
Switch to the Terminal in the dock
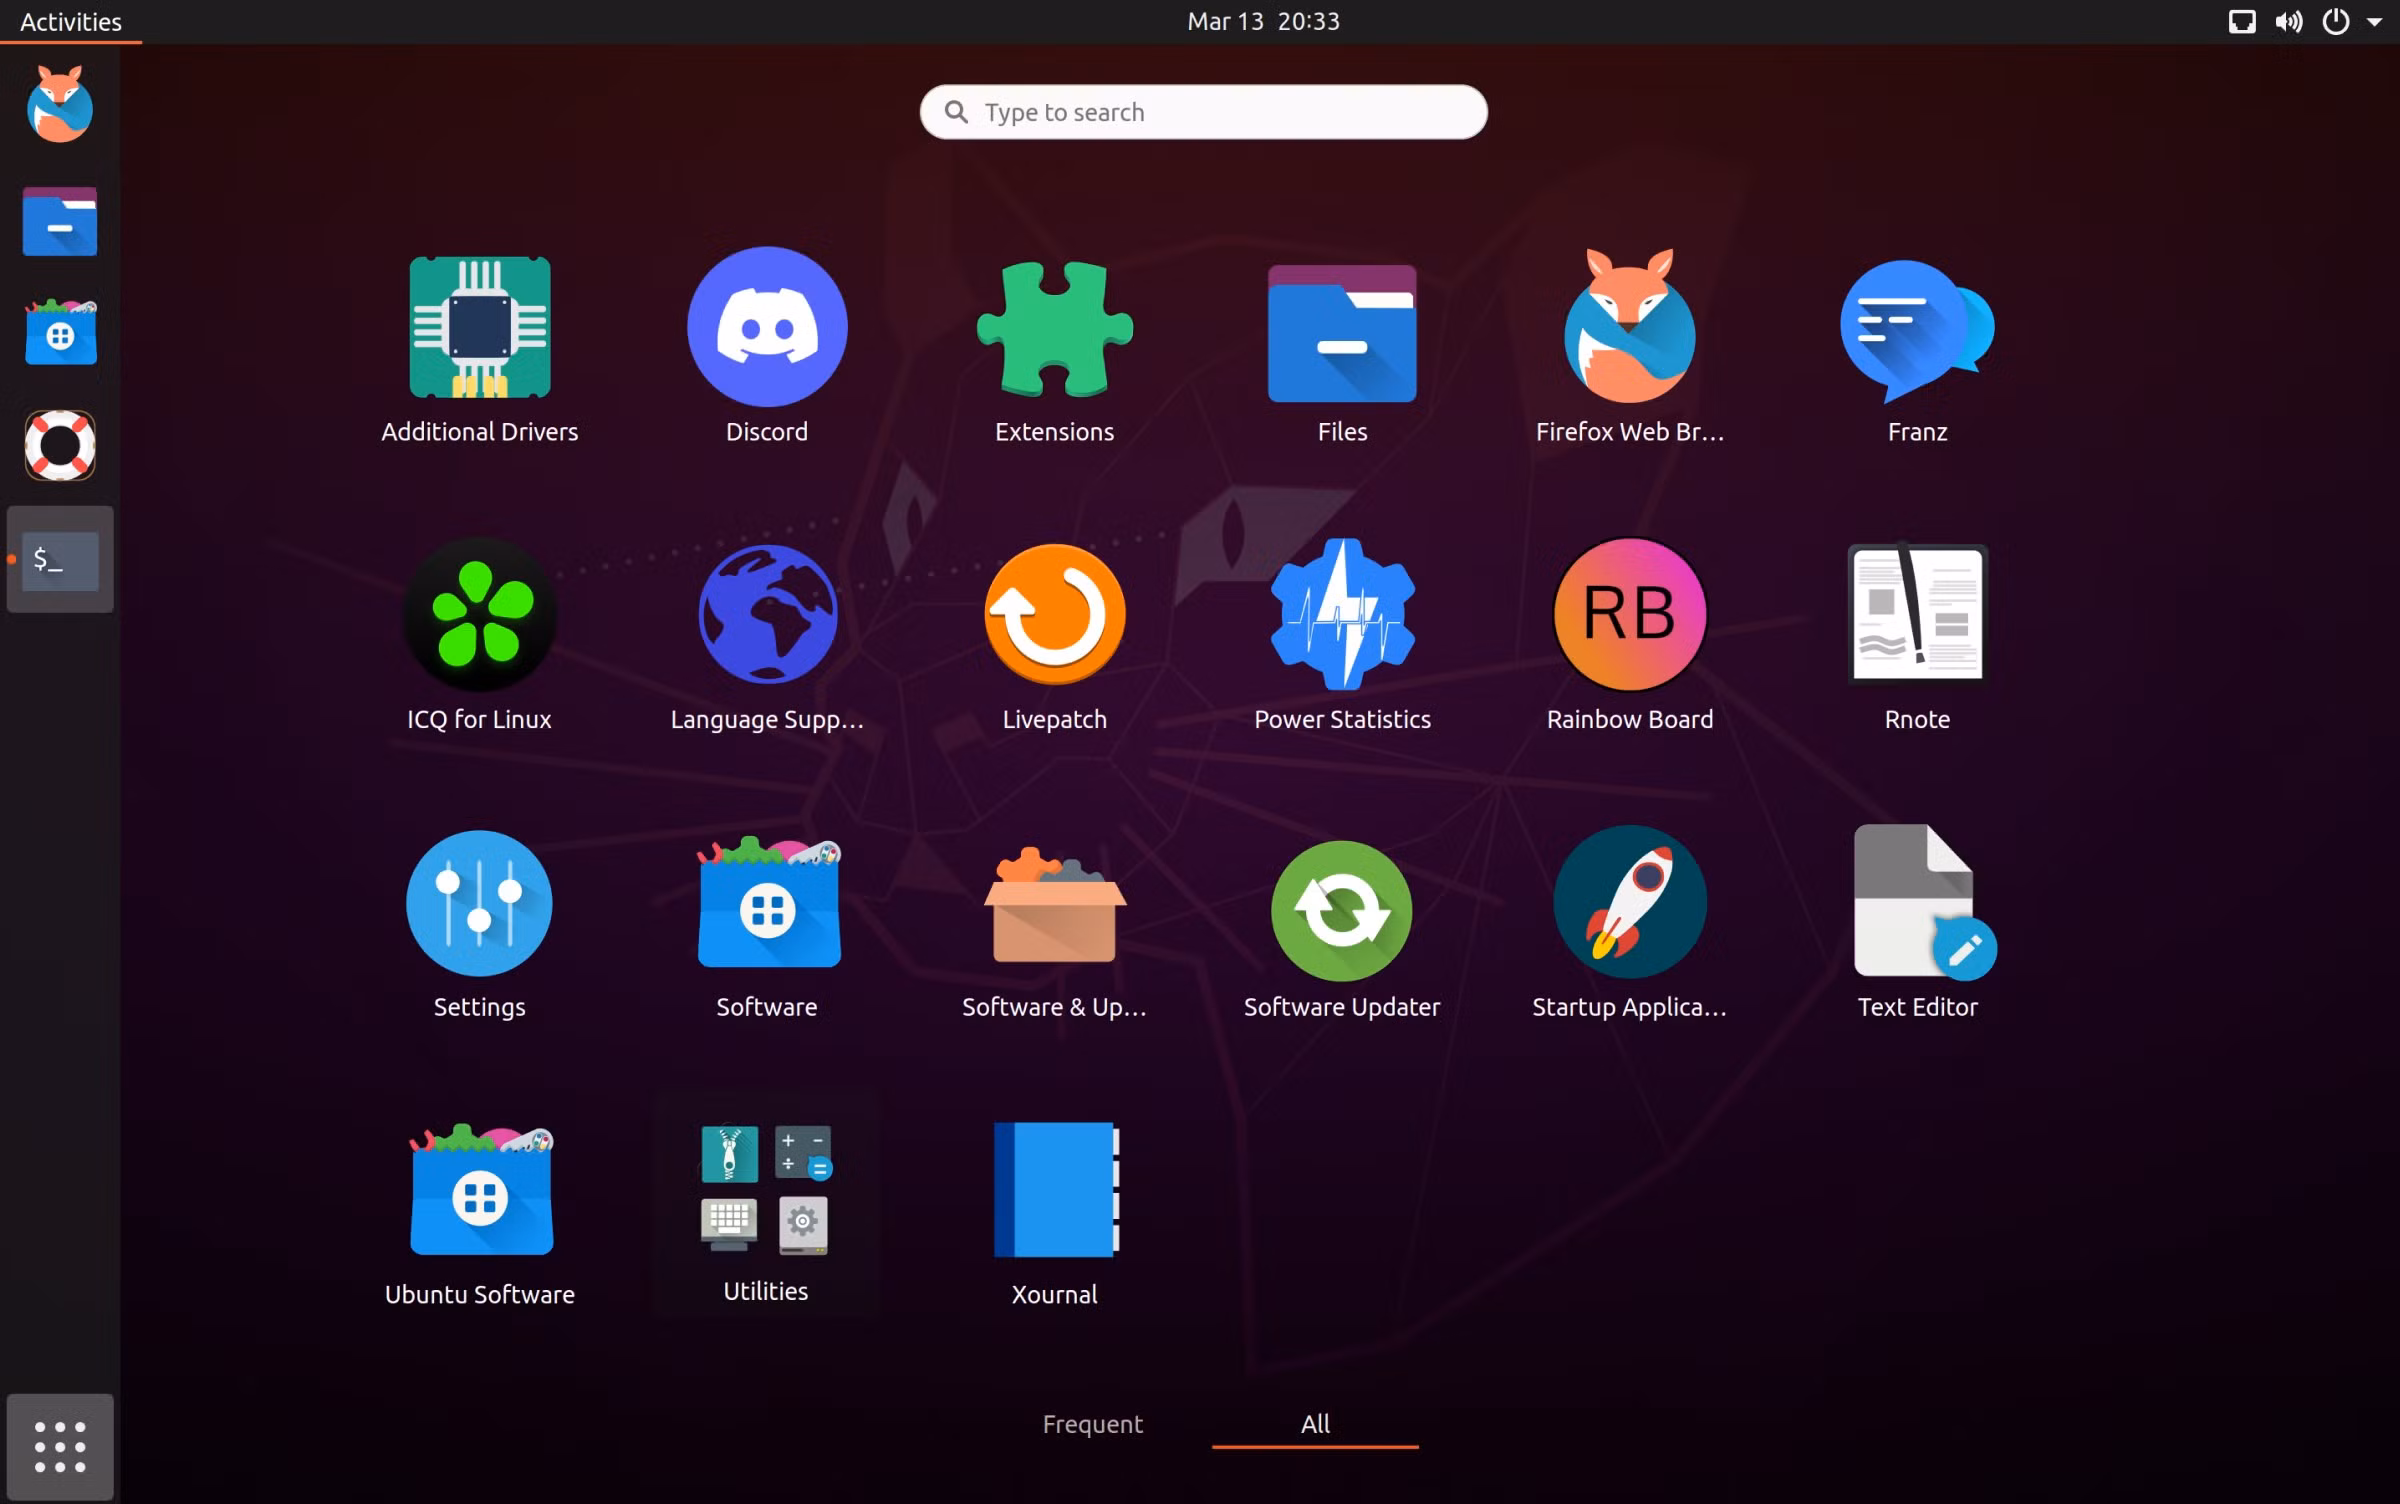[60, 559]
